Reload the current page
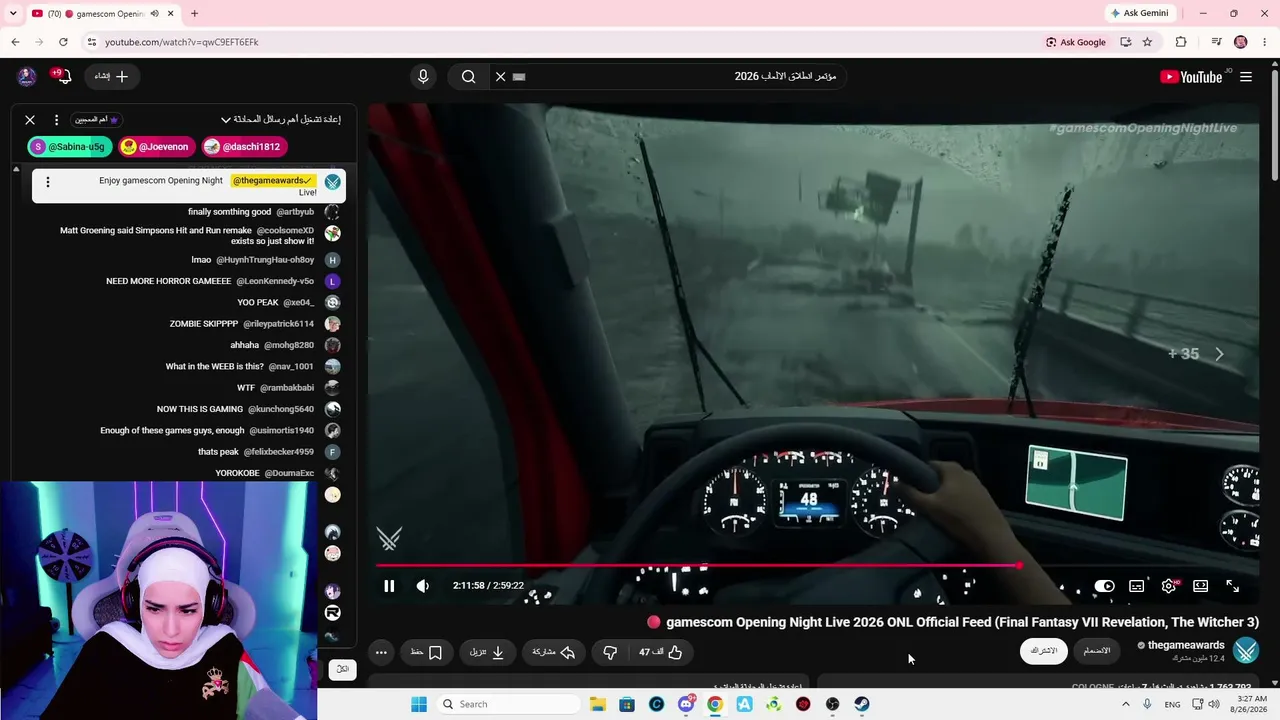The height and width of the screenshot is (720, 1280). [63, 42]
